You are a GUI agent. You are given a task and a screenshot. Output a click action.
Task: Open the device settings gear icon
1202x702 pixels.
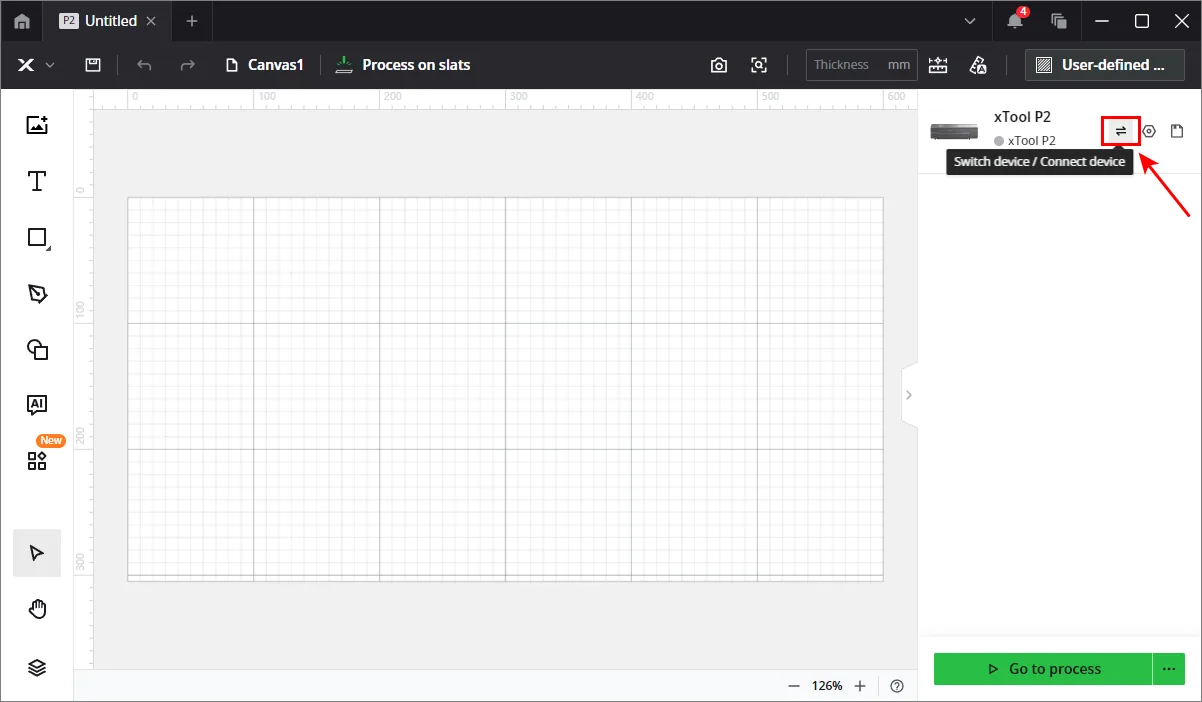(x=1149, y=131)
